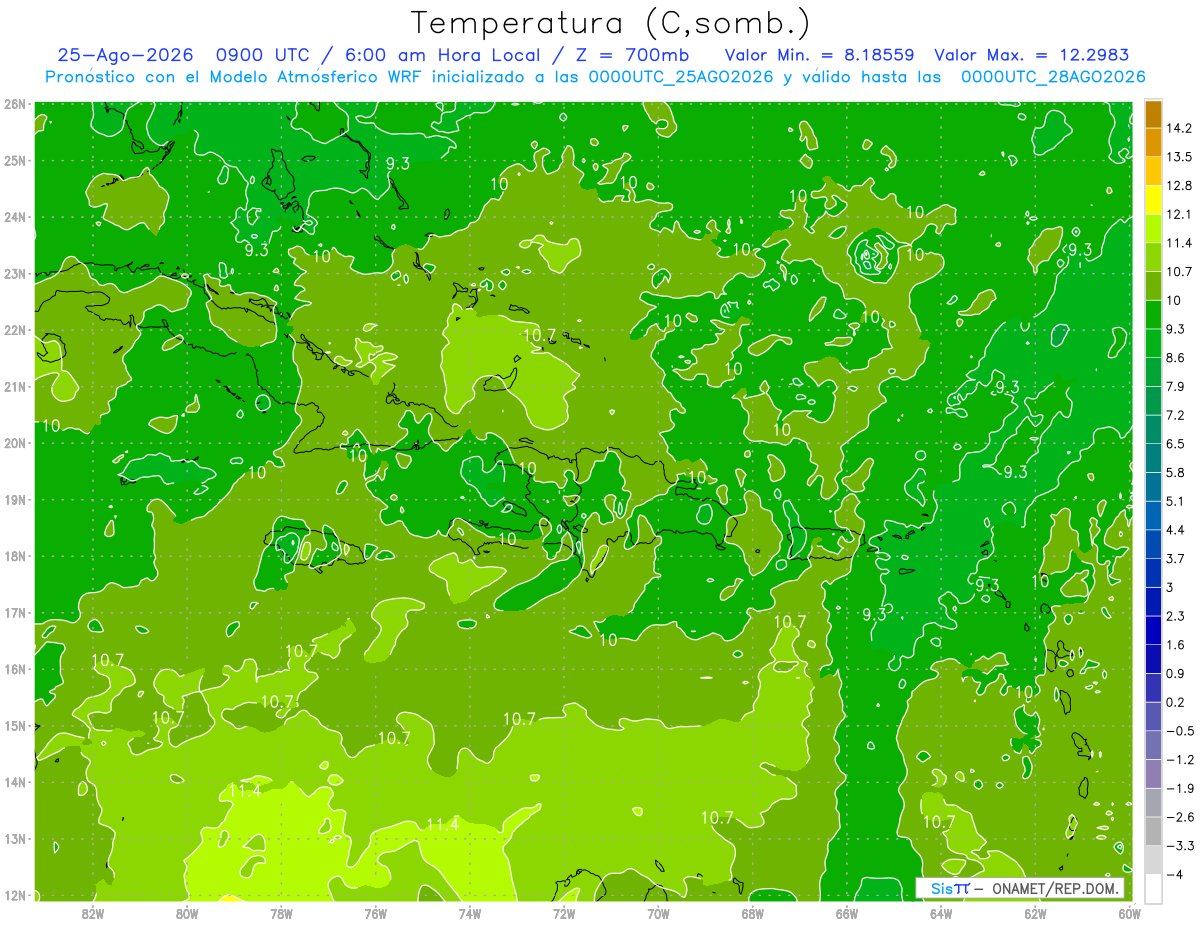Click the '-0.5' colorbar label

tap(1181, 730)
